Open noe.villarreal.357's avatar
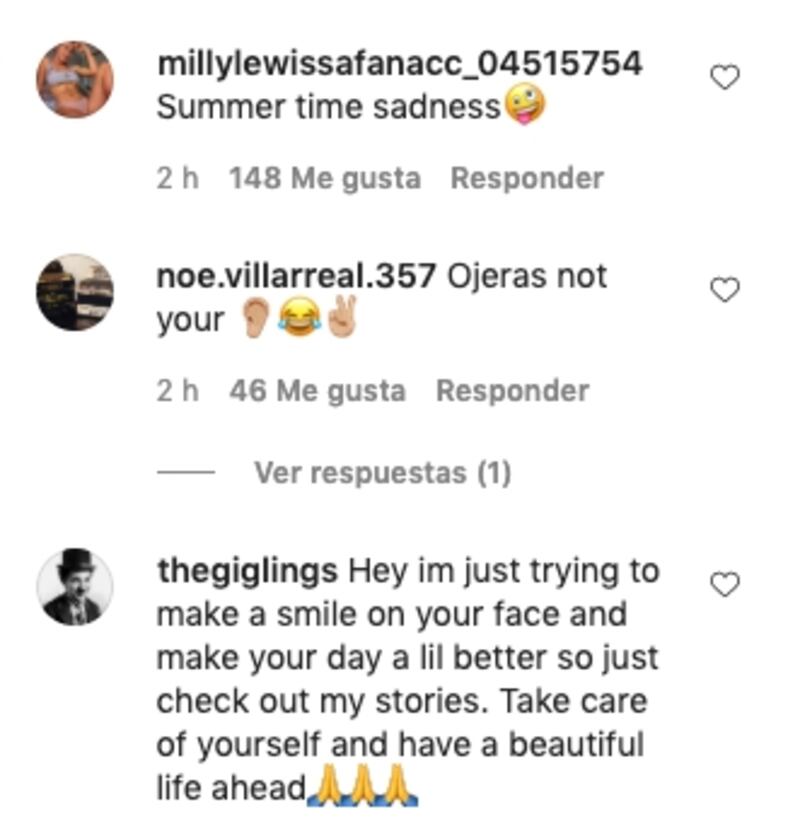Image resolution: width=800 pixels, height=831 pixels. click(x=75, y=292)
